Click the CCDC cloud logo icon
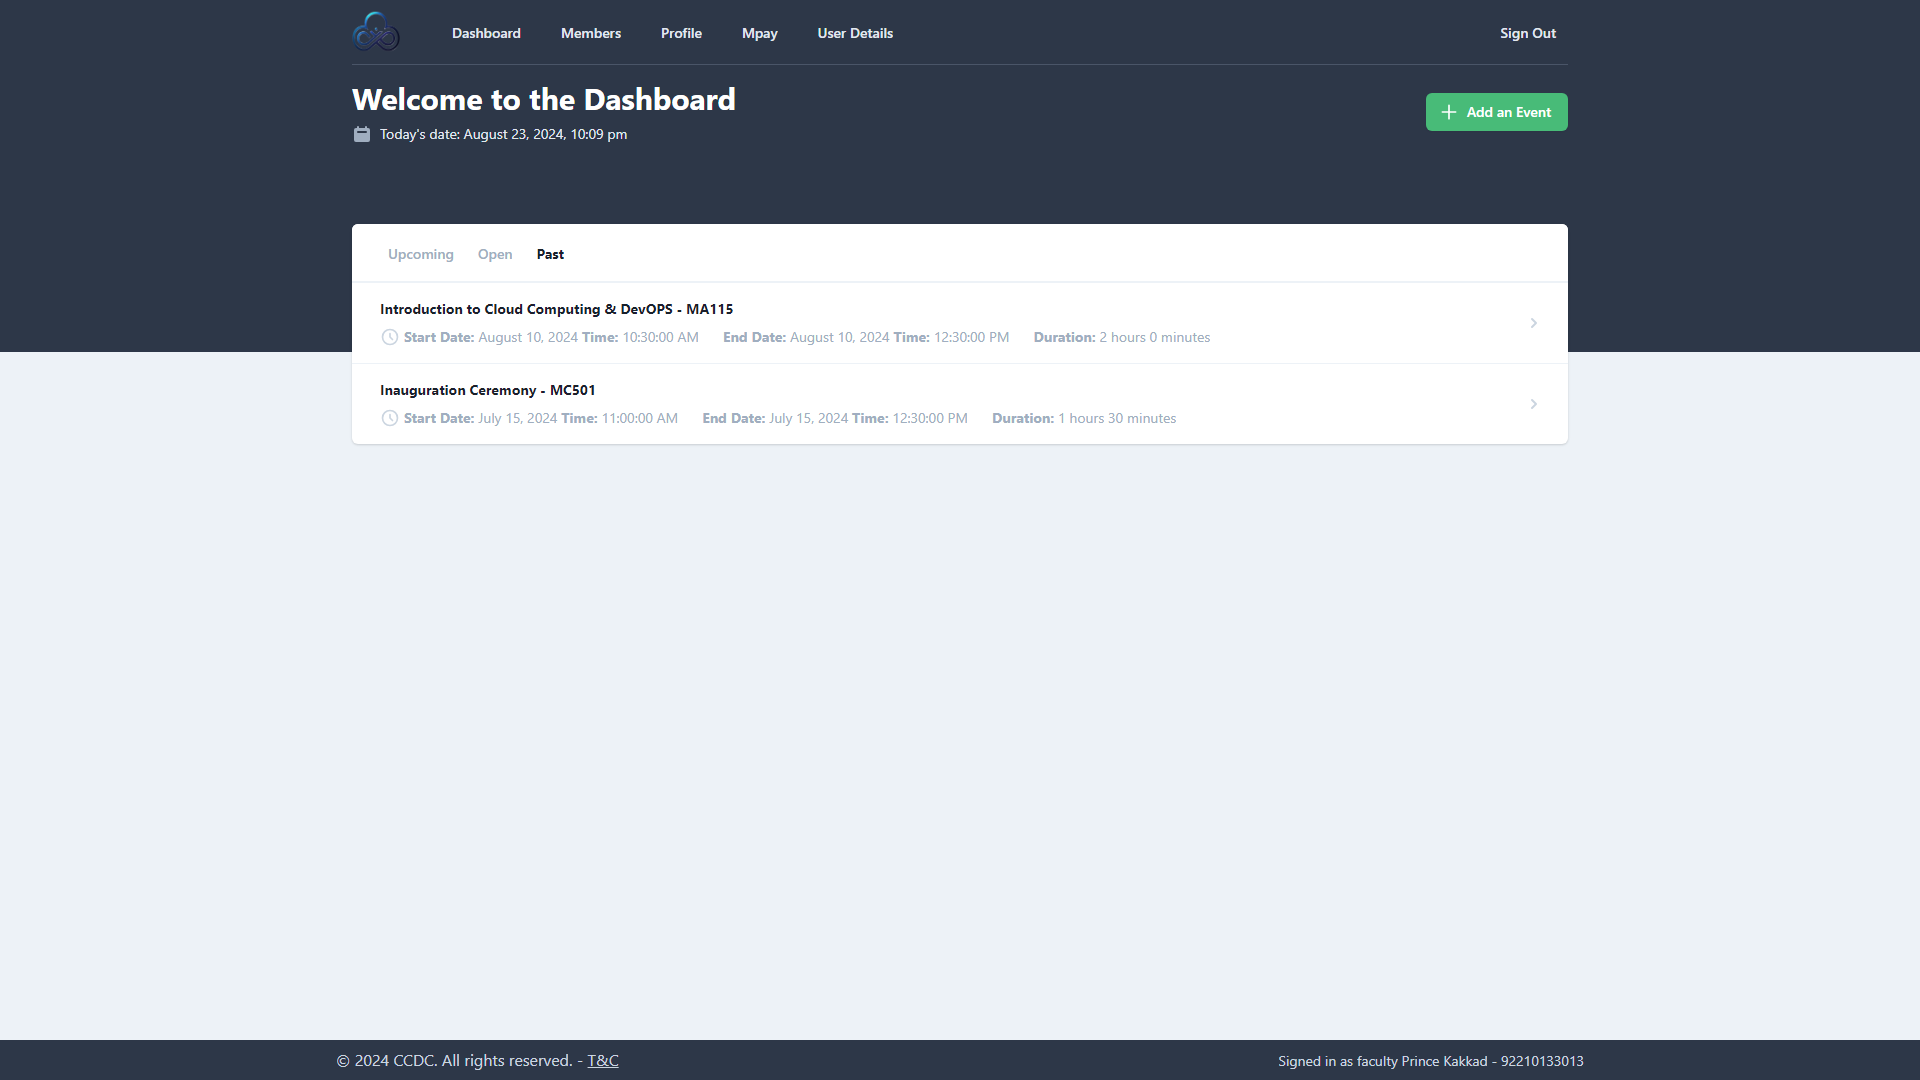 (376, 32)
